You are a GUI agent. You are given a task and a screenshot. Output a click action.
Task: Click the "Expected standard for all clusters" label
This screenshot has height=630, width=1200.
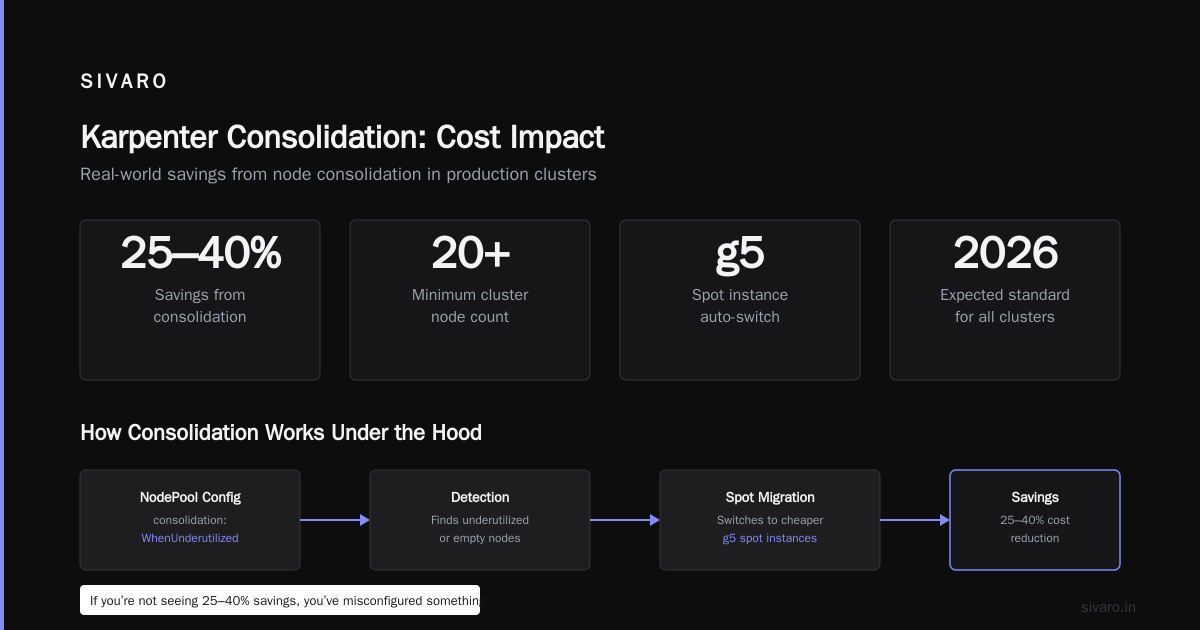[1005, 306]
